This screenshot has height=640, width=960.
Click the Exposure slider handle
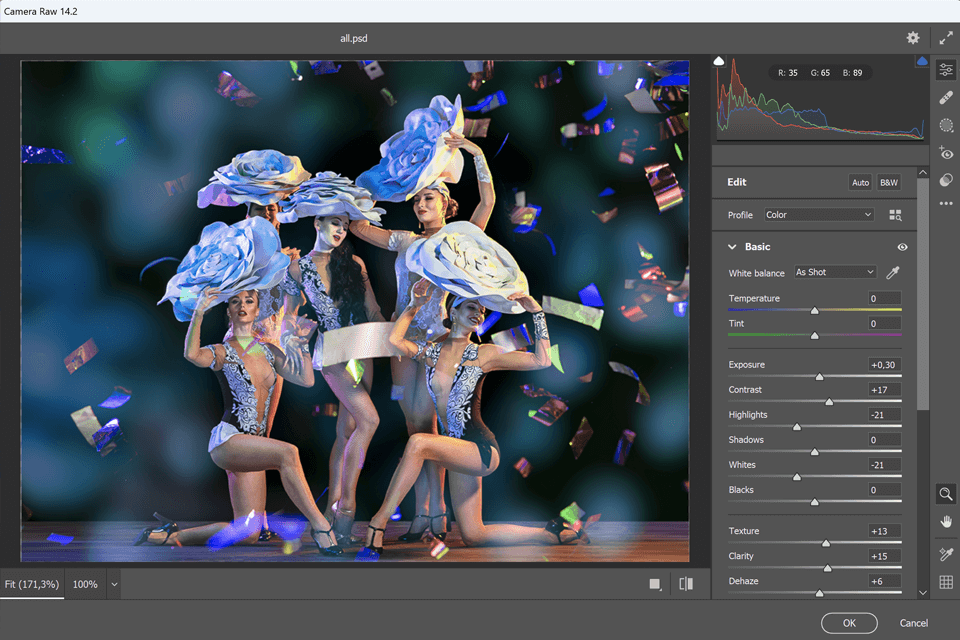click(x=819, y=377)
